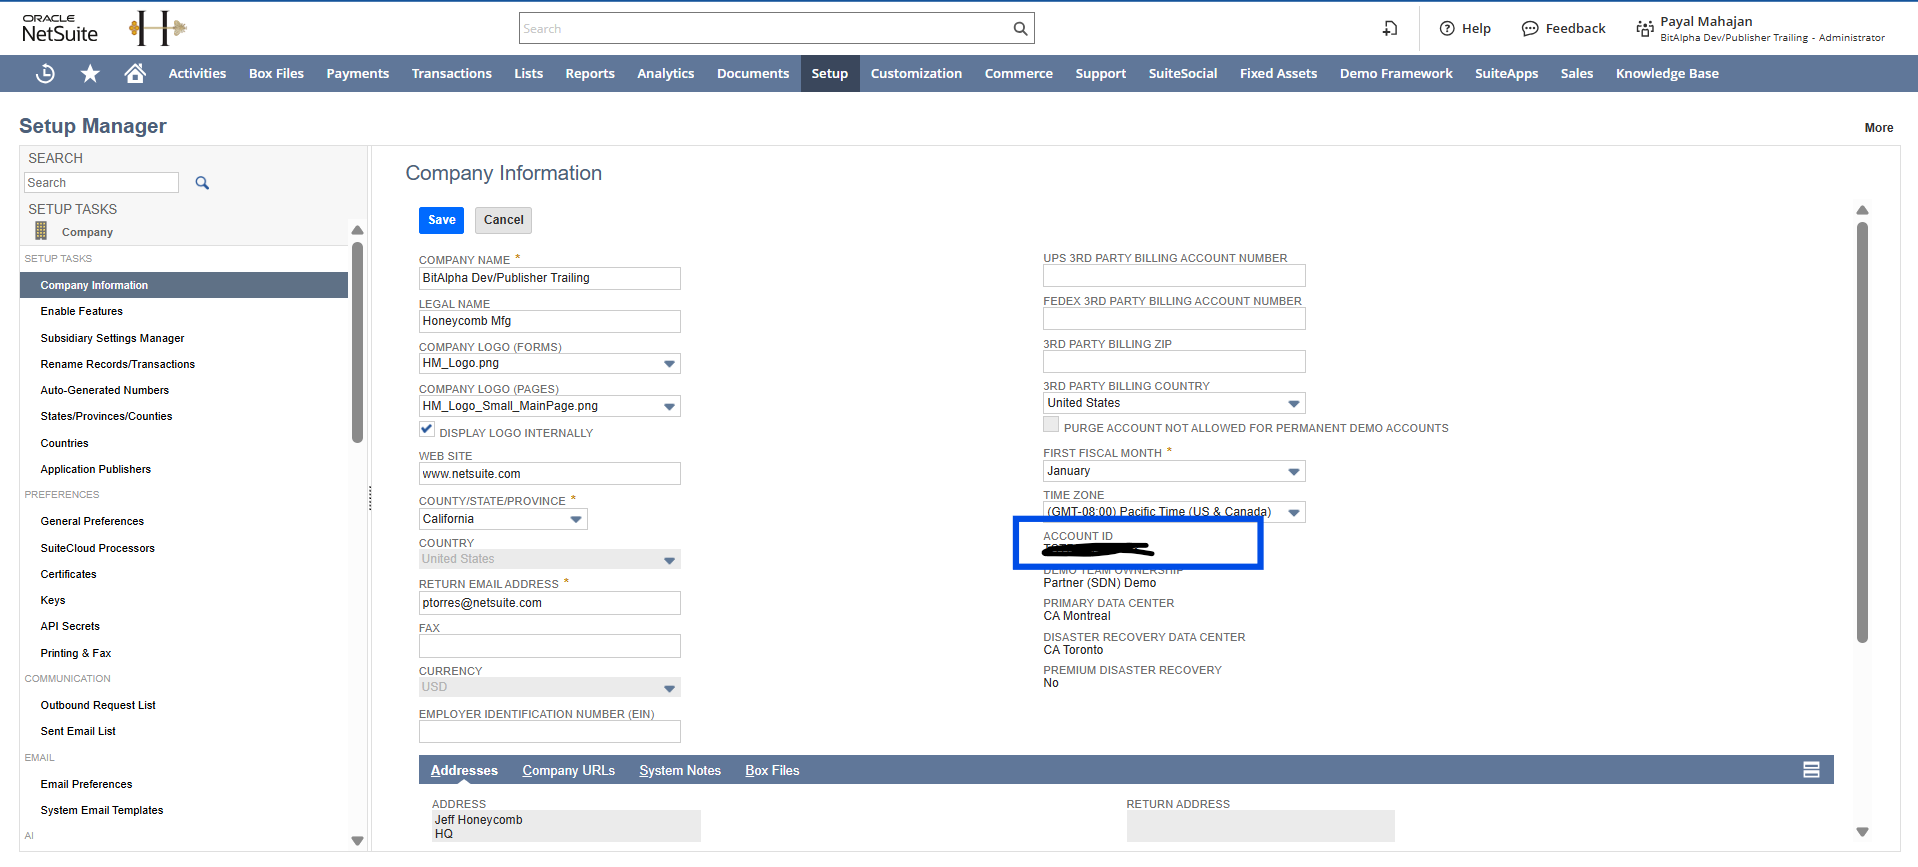The image size is (1918, 867).
Task: Click the sidebar vertical scrollbar thumb
Action: click(x=357, y=340)
